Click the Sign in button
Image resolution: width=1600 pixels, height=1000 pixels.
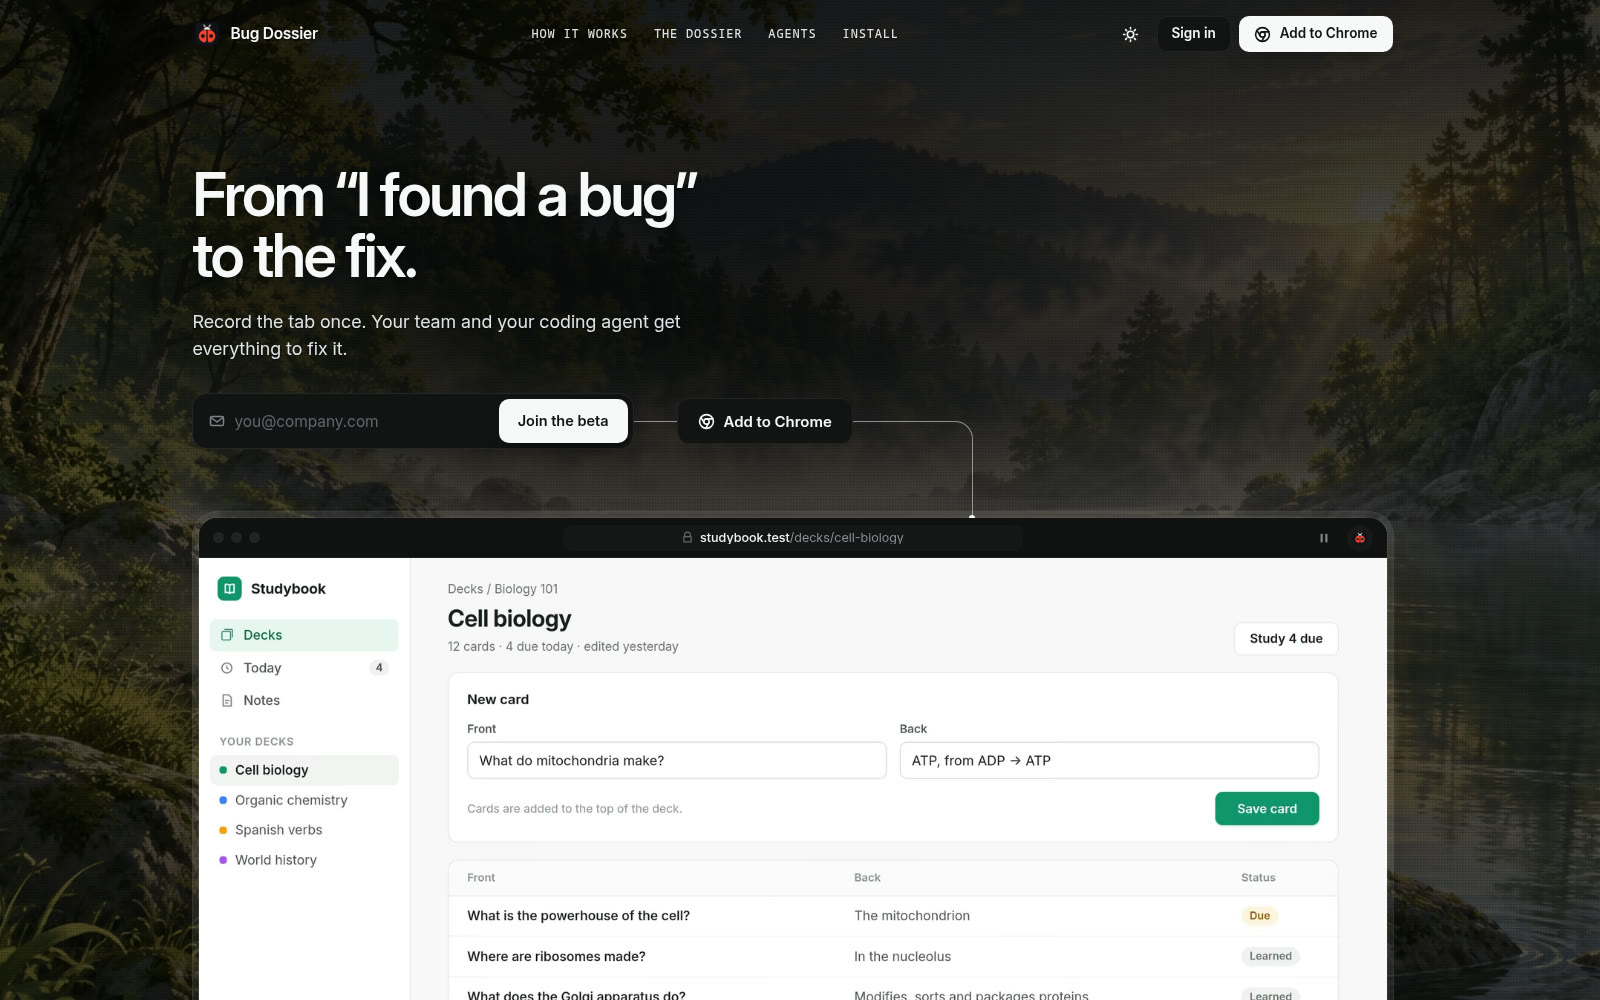coord(1193,34)
